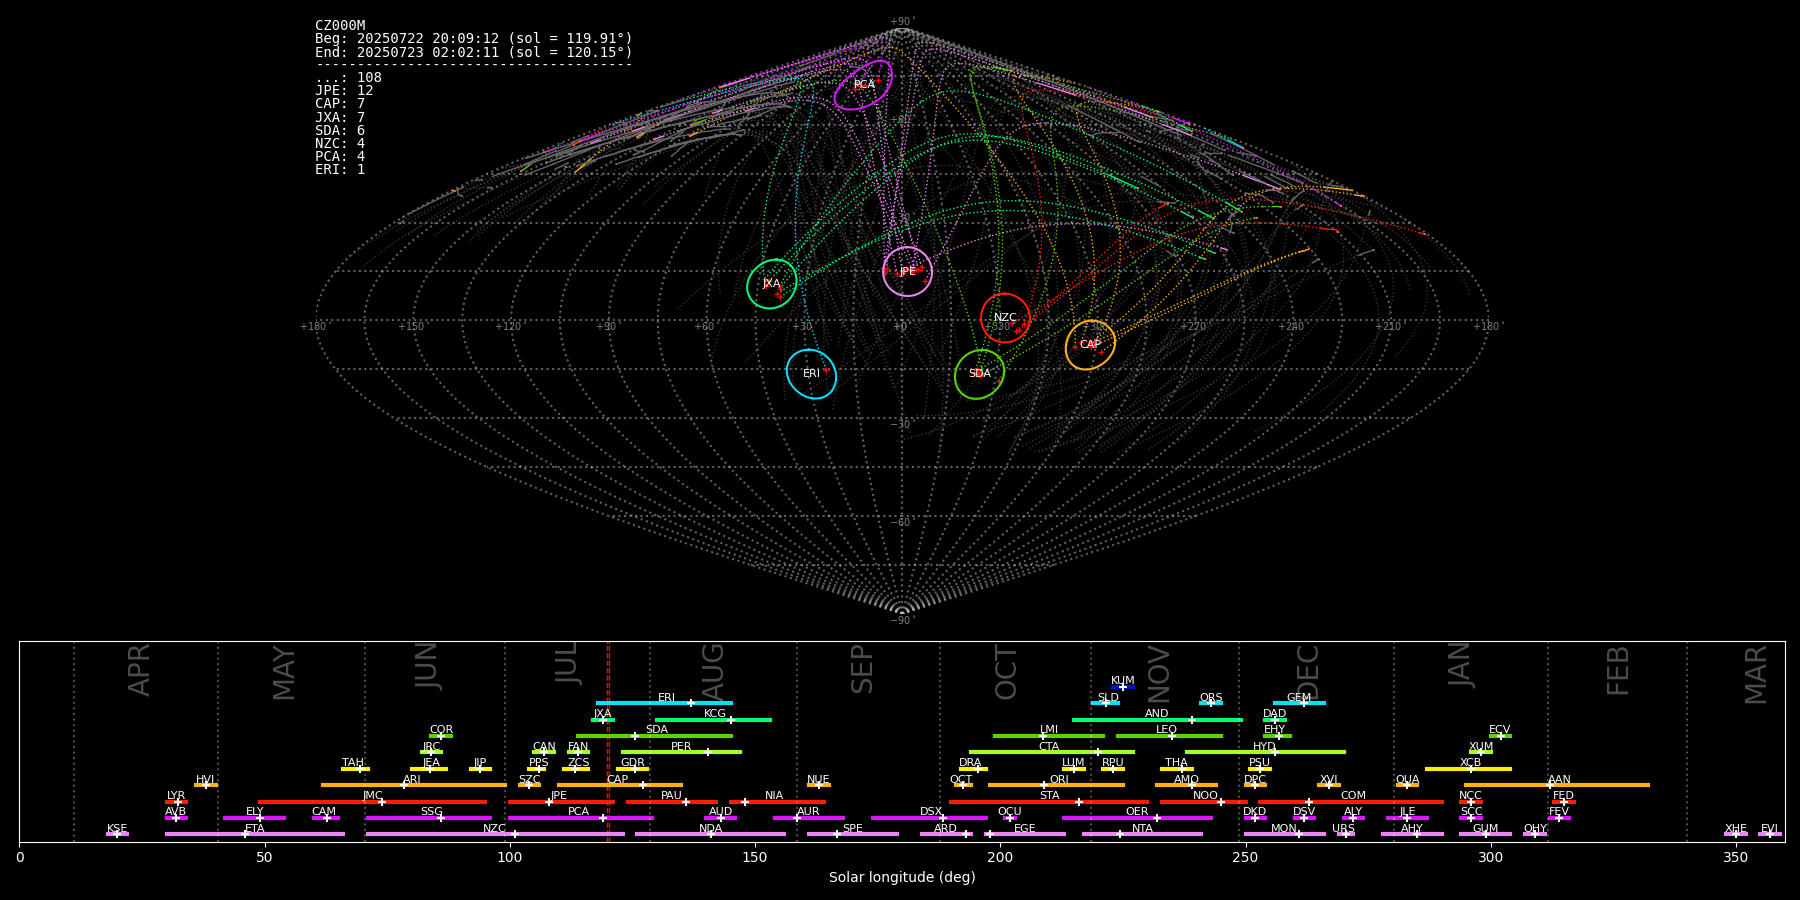Select the NTA shower bar

1142,834
